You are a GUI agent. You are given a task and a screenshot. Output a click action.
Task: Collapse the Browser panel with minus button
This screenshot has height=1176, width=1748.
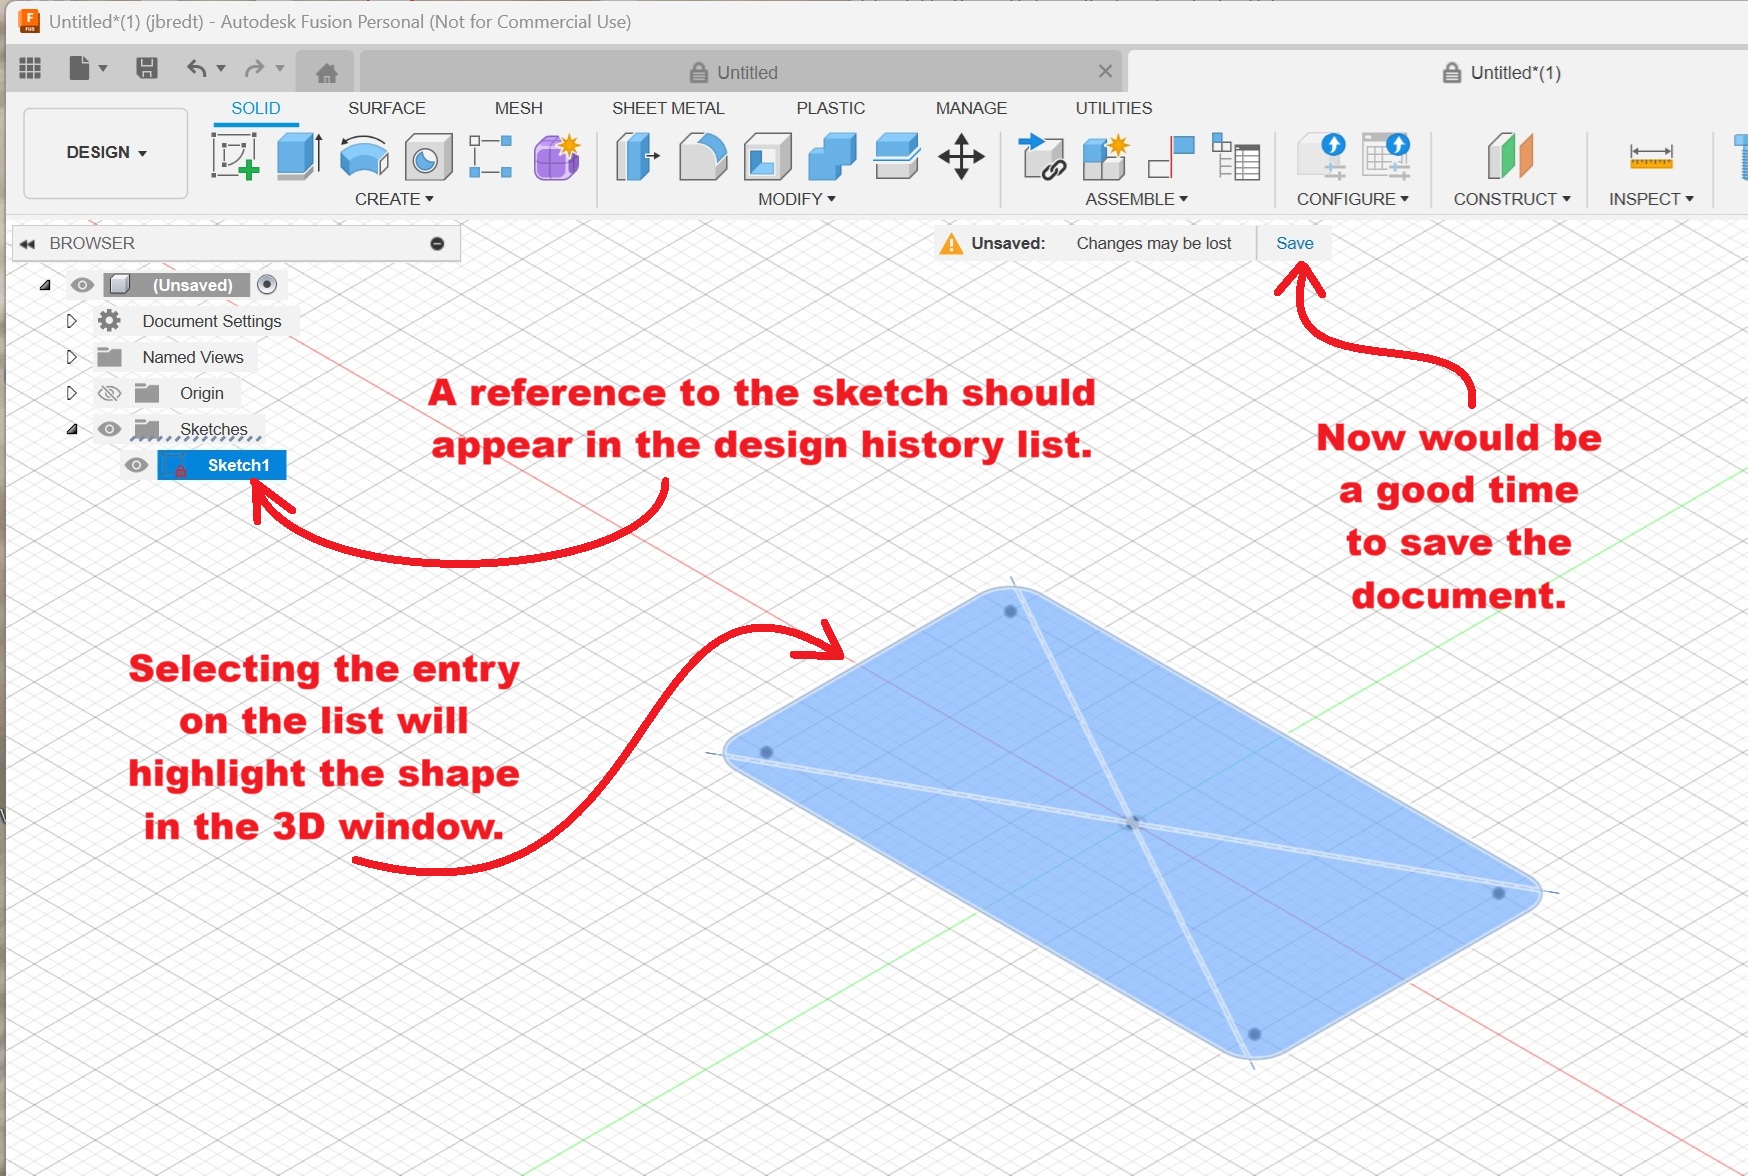(437, 244)
